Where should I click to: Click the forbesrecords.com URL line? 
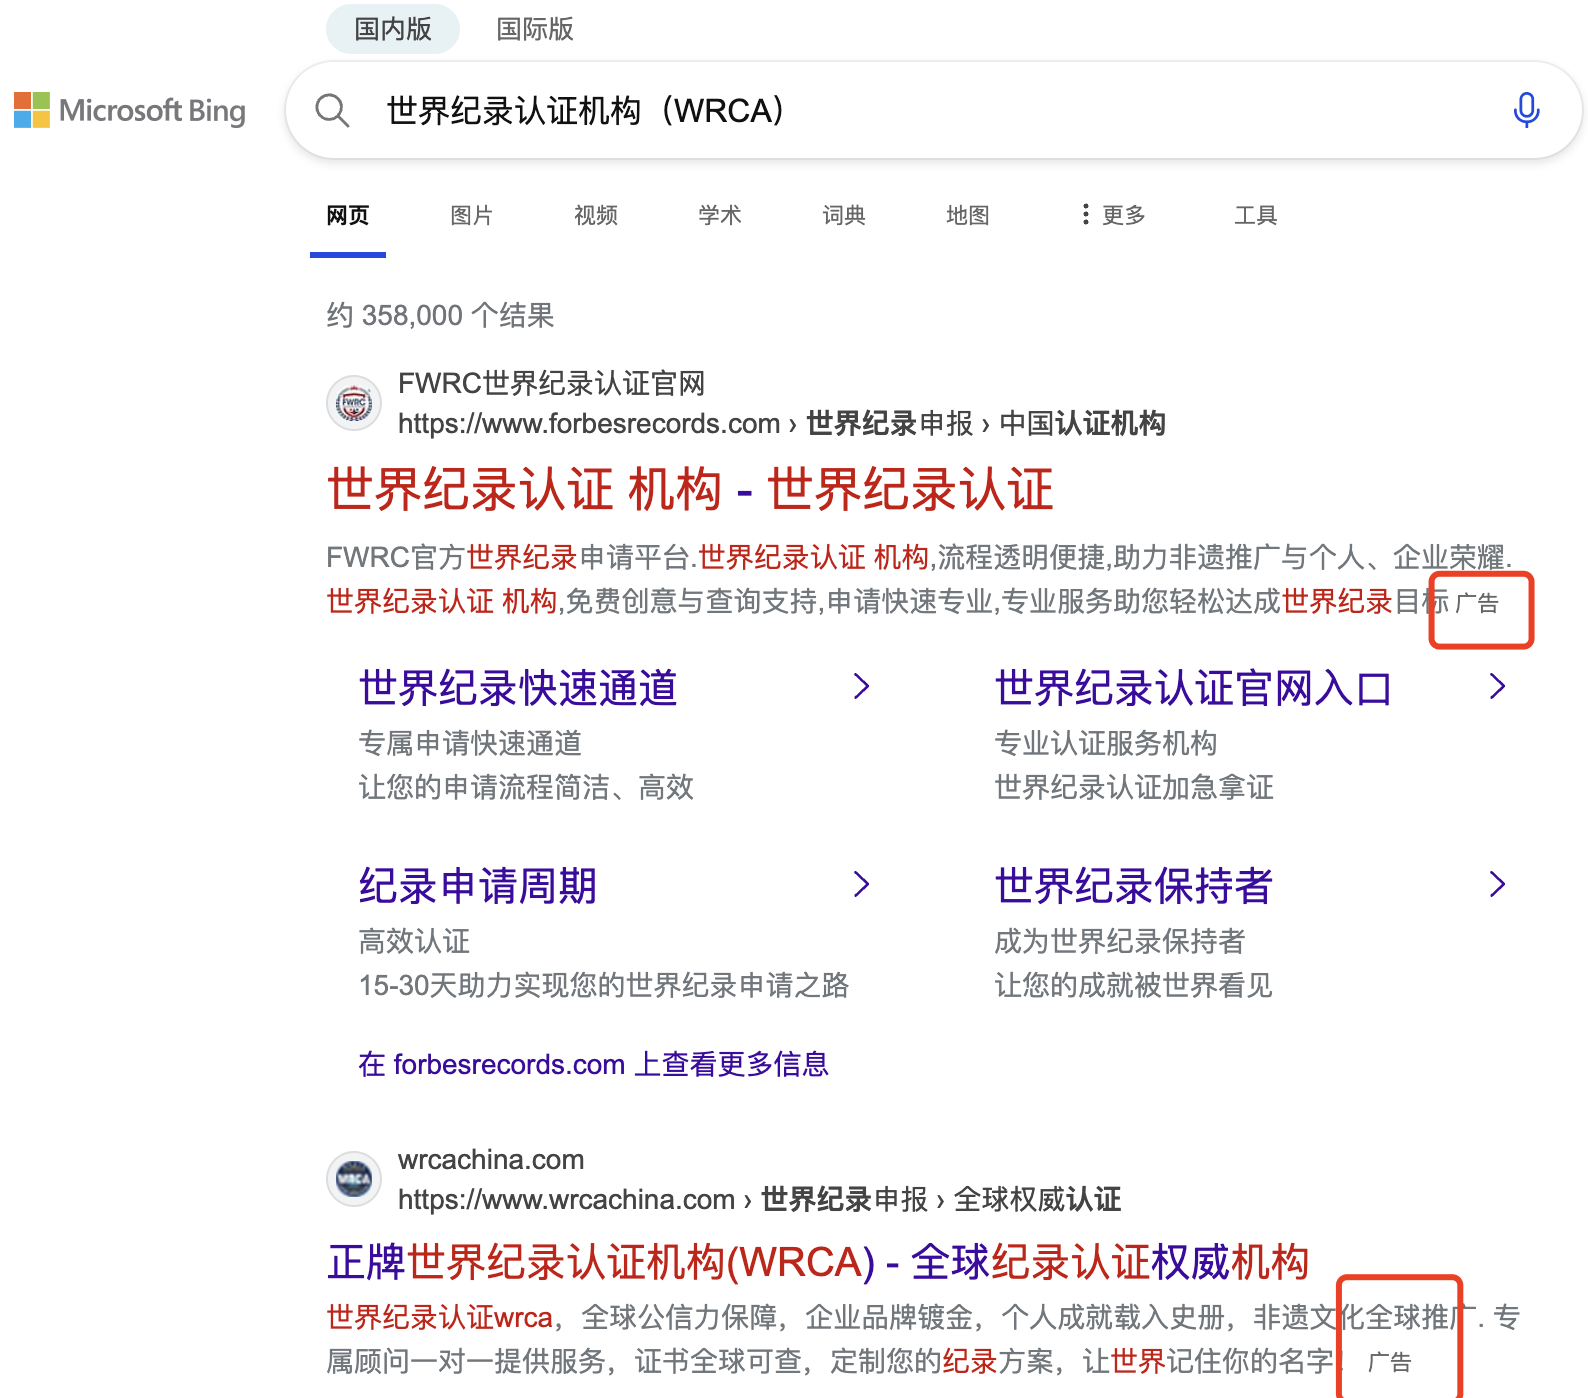click(x=782, y=423)
